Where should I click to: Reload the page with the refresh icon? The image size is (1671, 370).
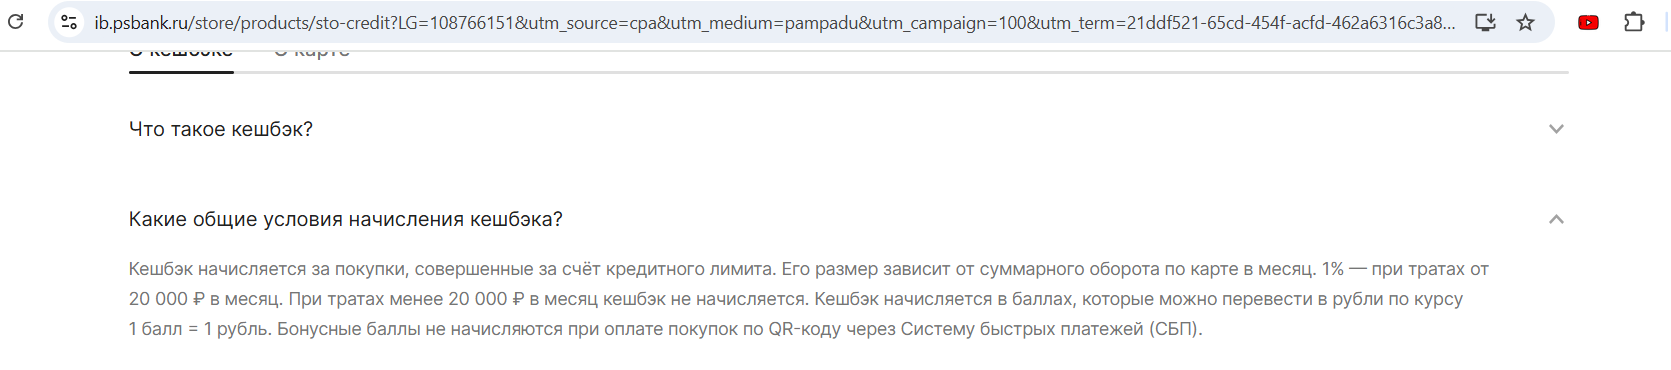(16, 21)
